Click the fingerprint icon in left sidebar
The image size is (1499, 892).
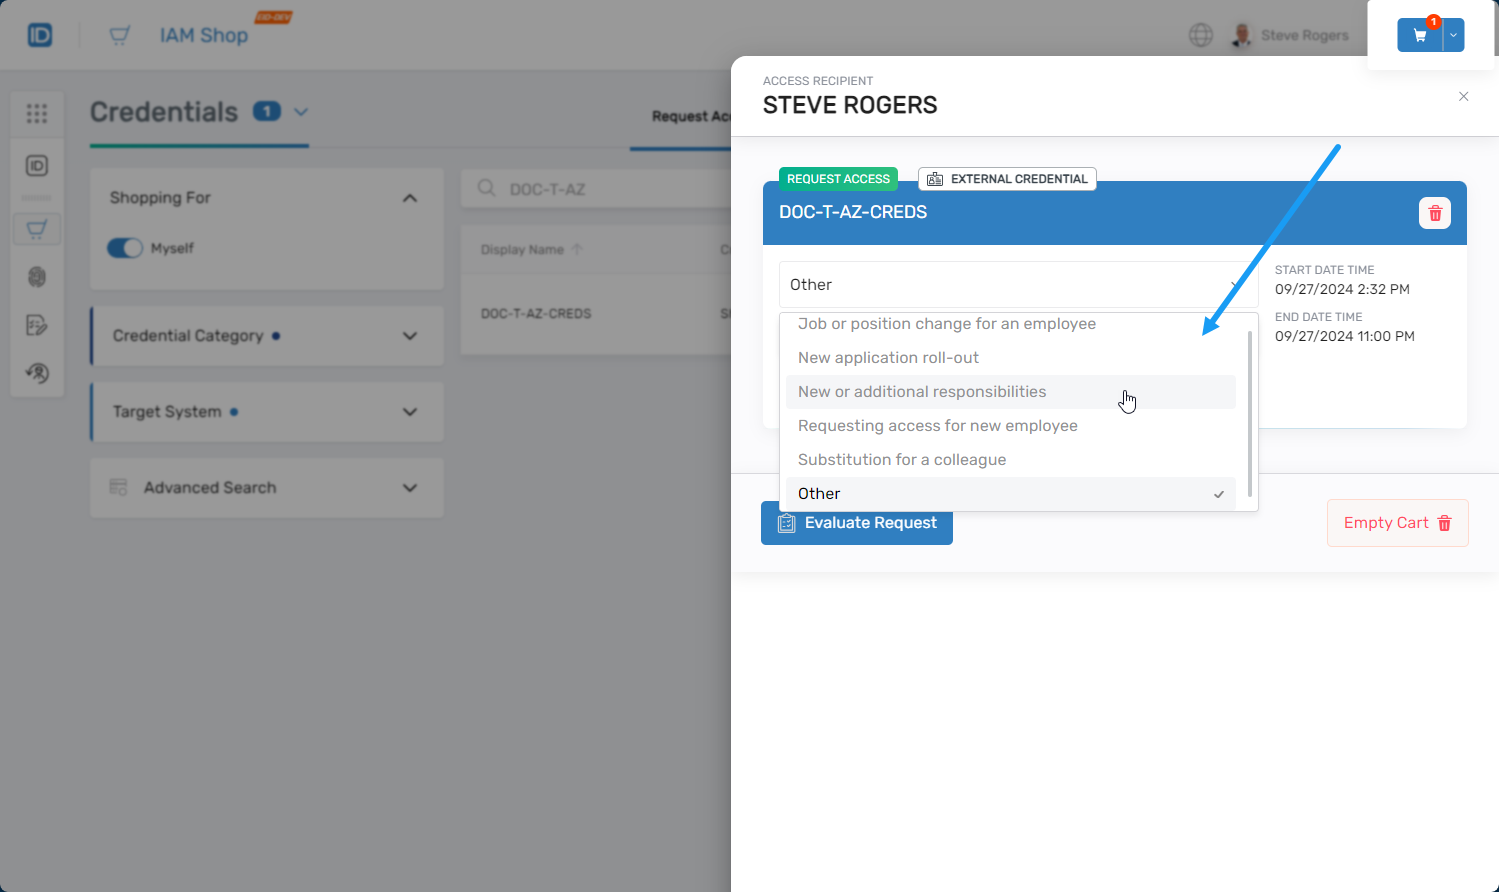coord(37,277)
